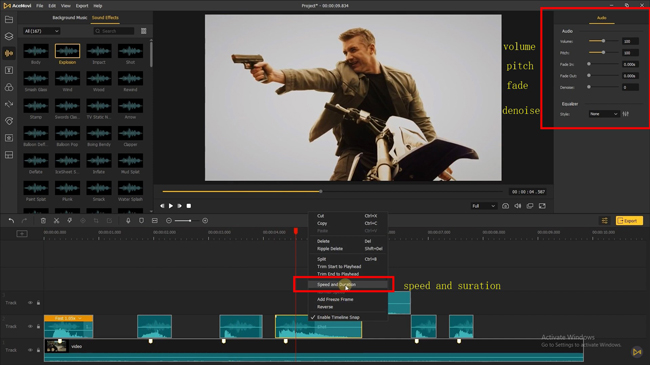
Task: Start voice-over recording with microphone icon
Action: 128,221
